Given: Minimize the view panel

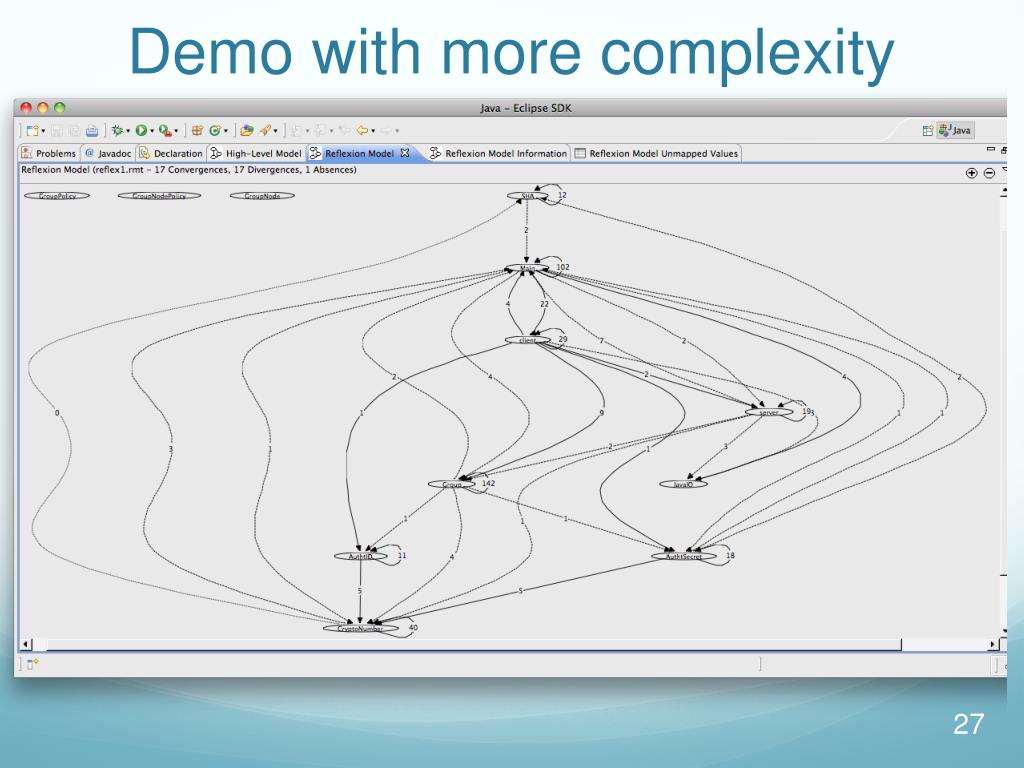Looking at the screenshot, I should pos(991,150).
